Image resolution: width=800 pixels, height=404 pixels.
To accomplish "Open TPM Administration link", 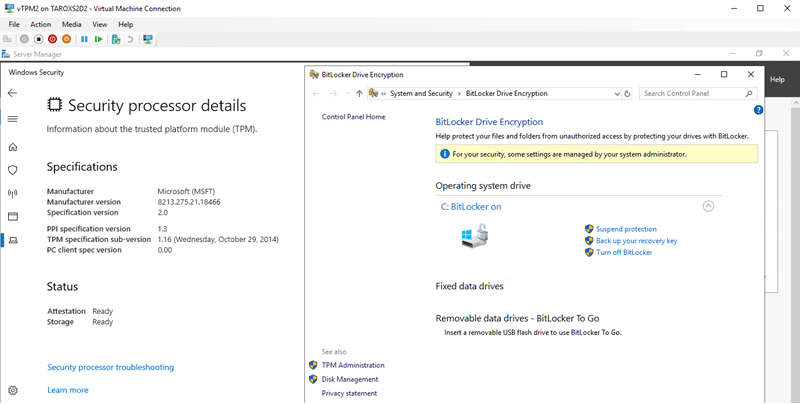I will coord(353,365).
